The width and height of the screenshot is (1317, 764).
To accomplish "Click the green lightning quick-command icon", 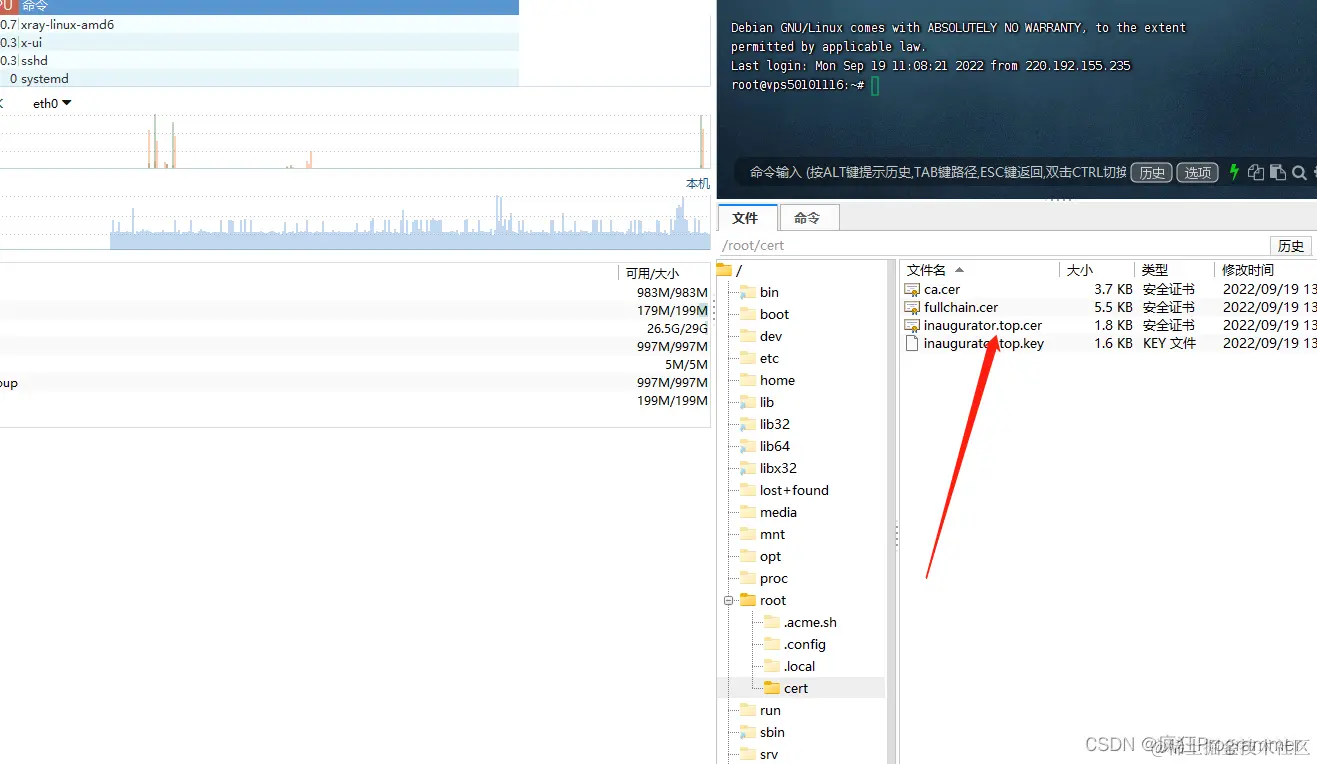I will (1234, 172).
